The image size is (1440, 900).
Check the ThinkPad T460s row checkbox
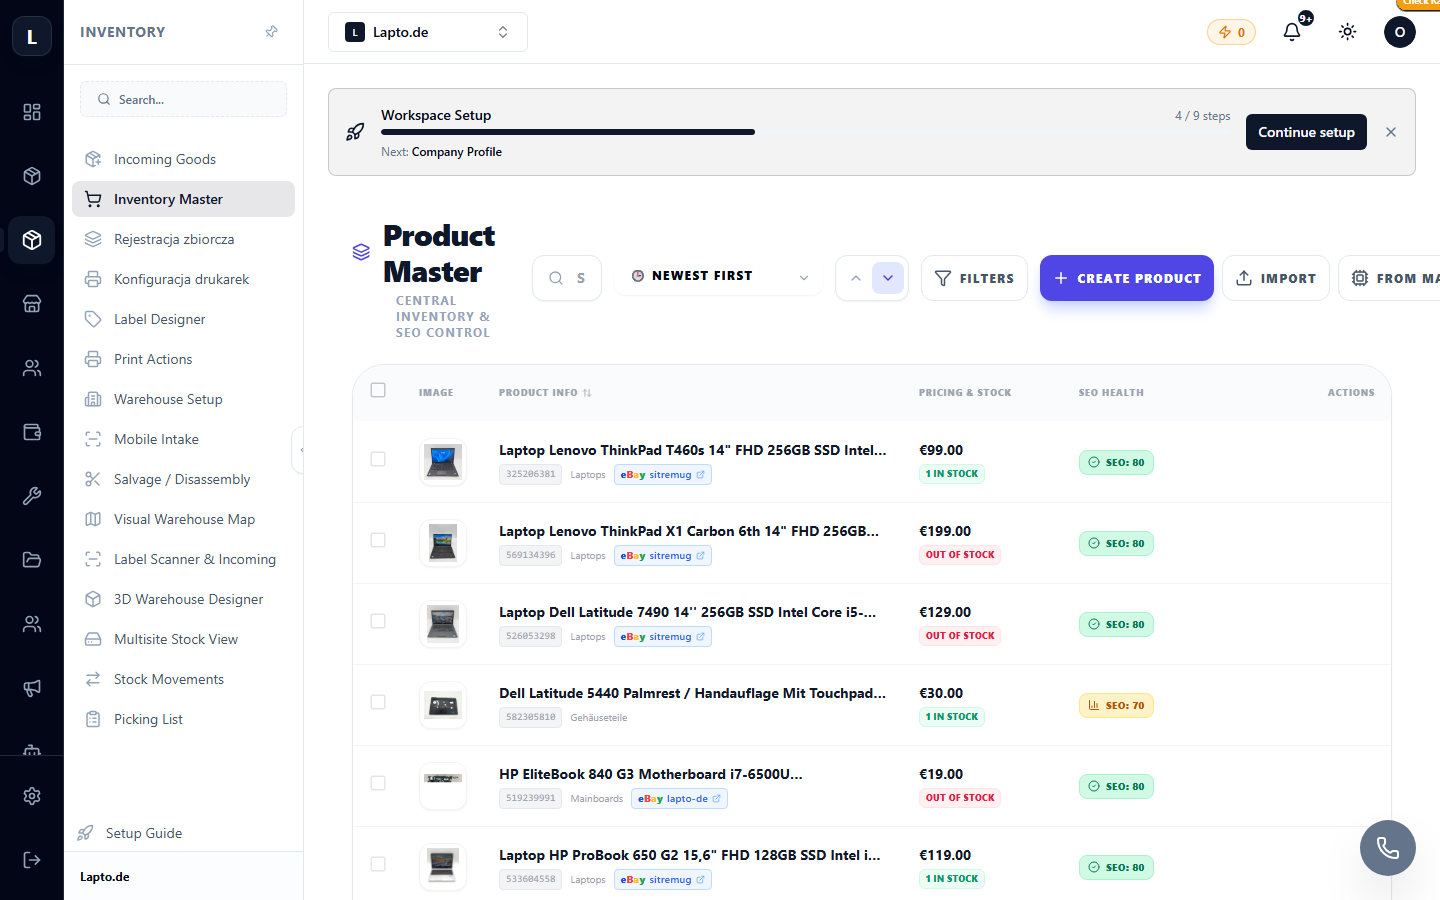pos(378,459)
